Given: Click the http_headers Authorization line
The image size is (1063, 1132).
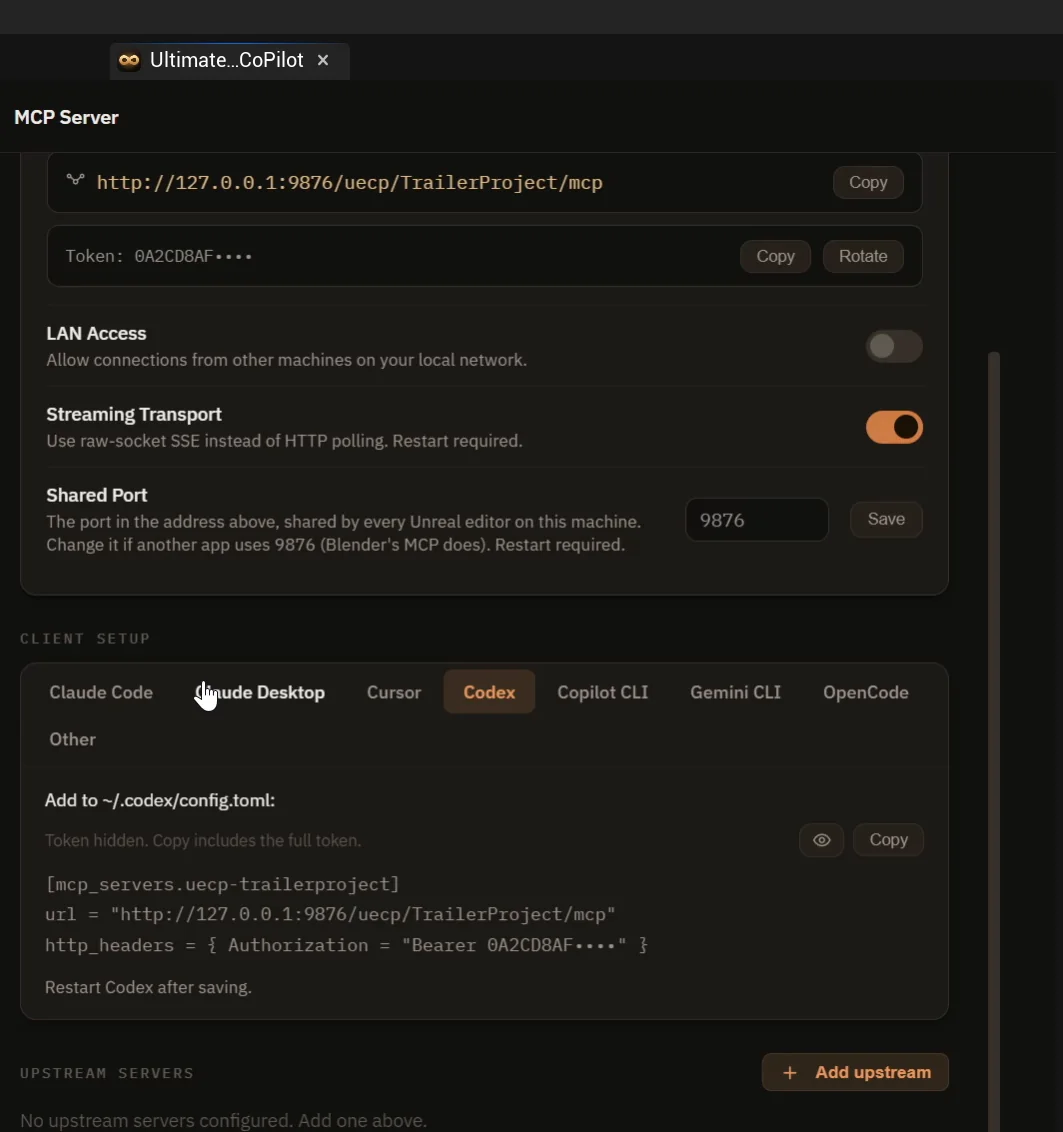Looking at the screenshot, I should [x=346, y=946].
